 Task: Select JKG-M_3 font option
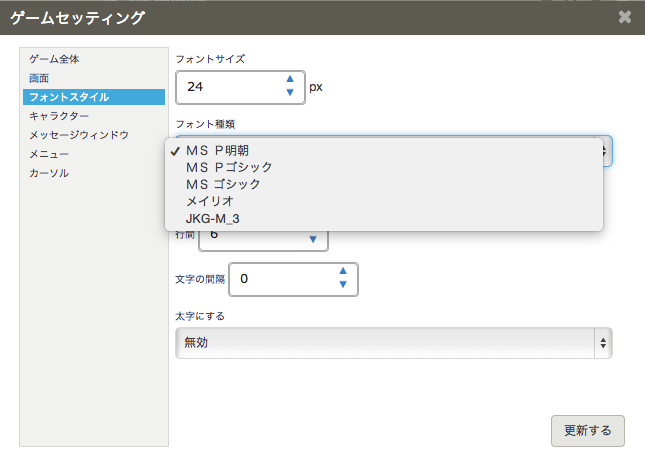tap(212, 218)
